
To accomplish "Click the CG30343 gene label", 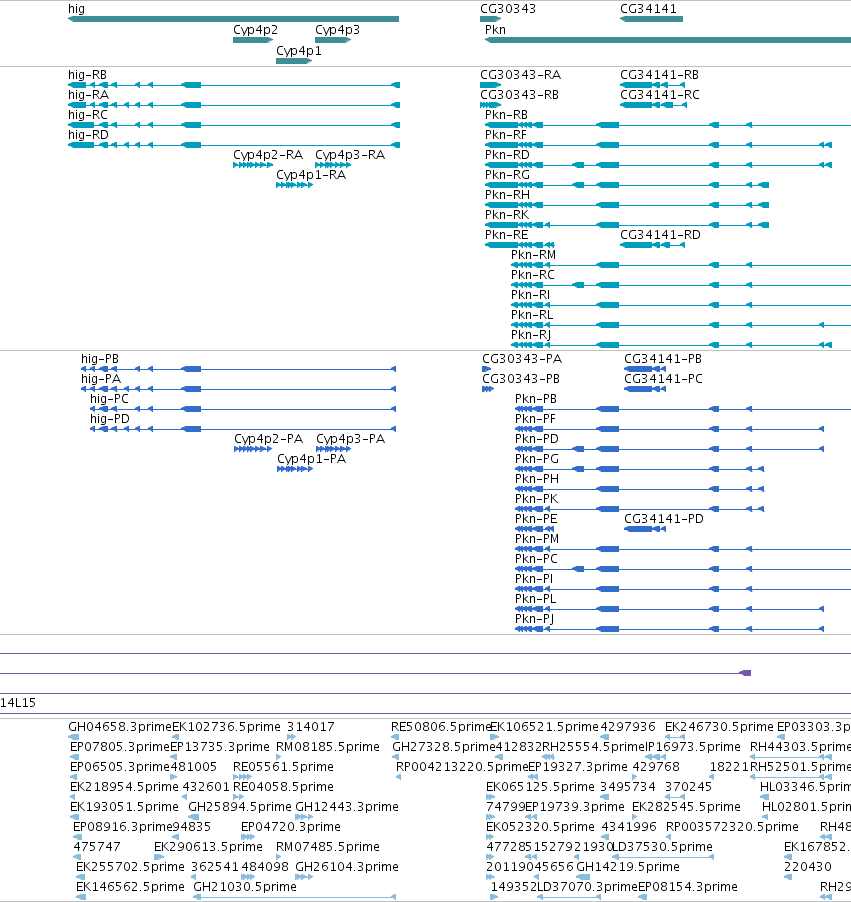I will tap(507, 9).
